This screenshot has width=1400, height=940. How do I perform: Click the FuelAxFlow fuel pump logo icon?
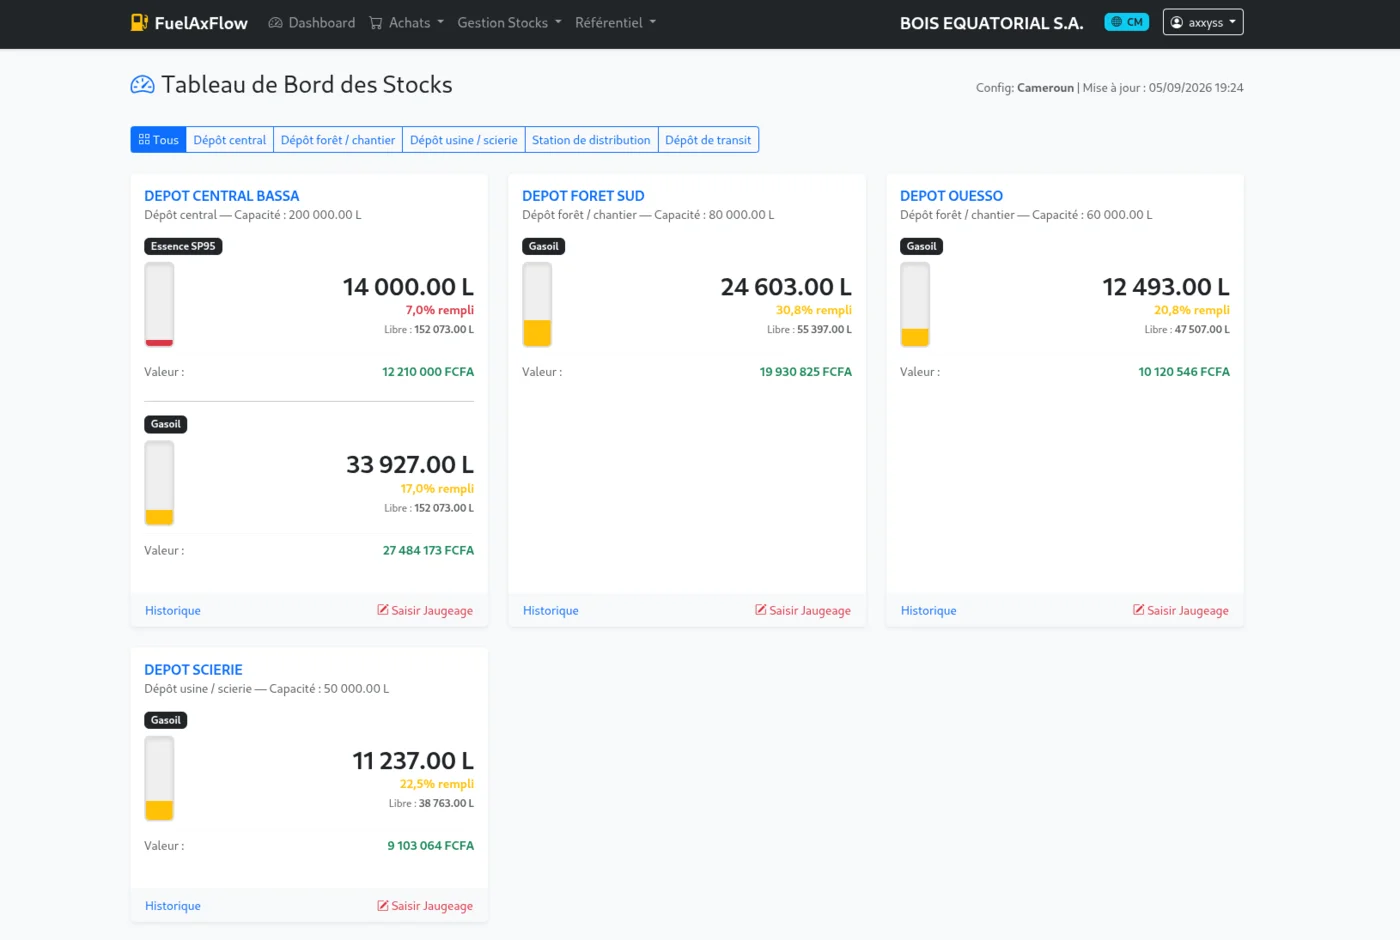pyautogui.click(x=139, y=22)
